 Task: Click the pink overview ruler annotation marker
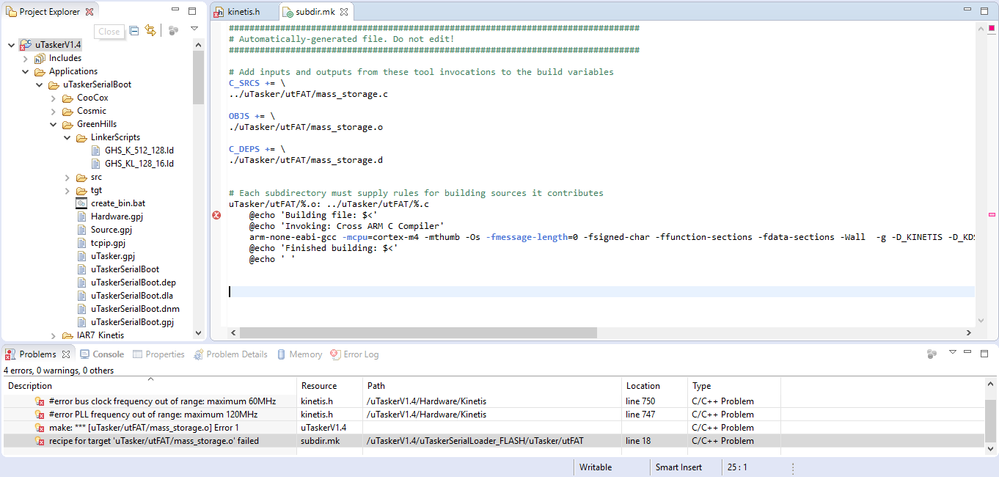(991, 216)
